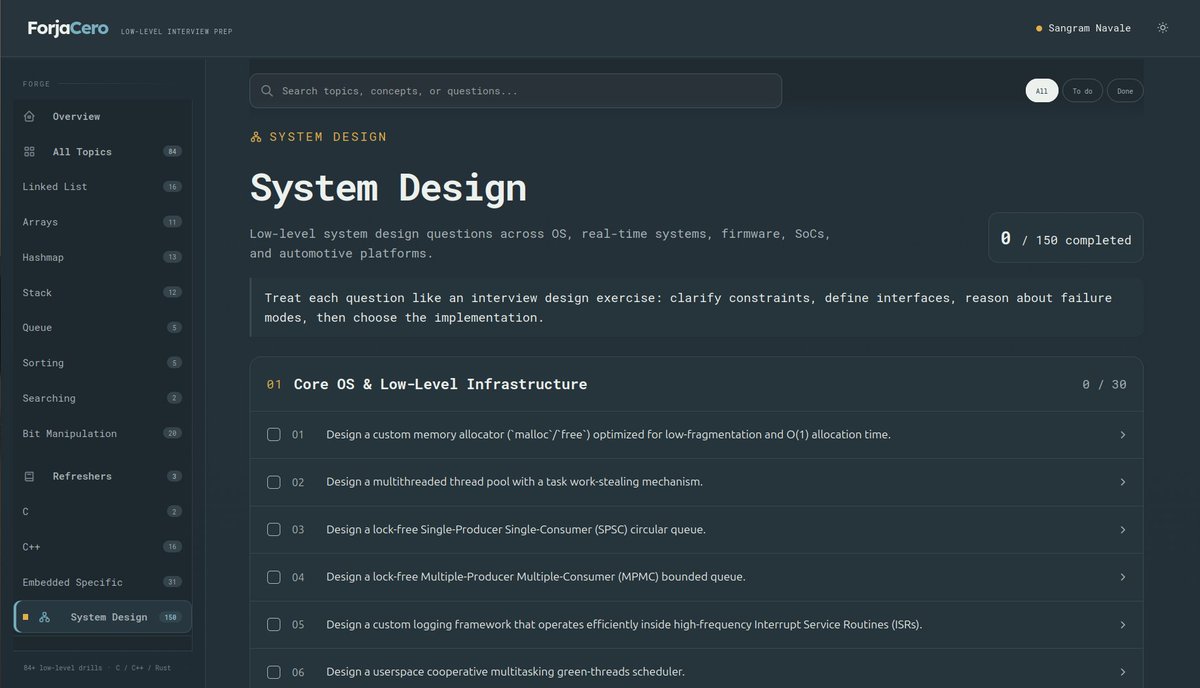Click the System Design sidebar icon
Screen dimensions: 1200x688
coord(44,617)
